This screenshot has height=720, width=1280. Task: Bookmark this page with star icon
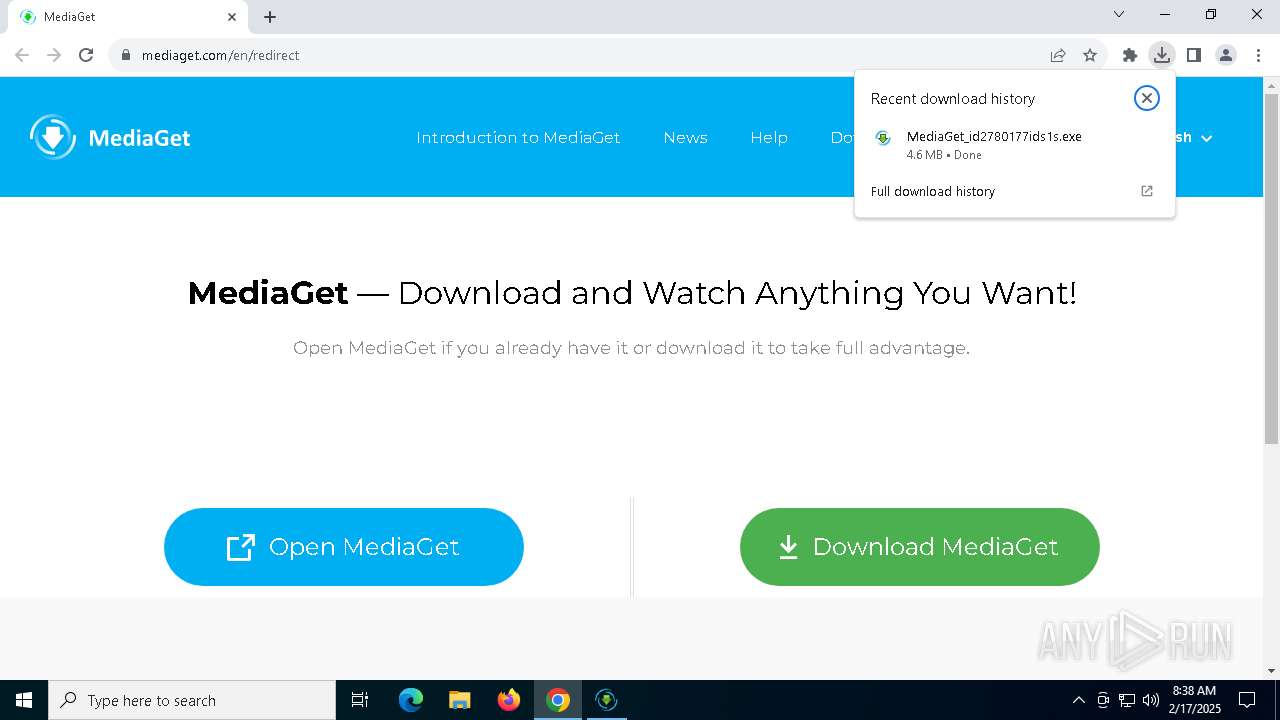click(1090, 55)
